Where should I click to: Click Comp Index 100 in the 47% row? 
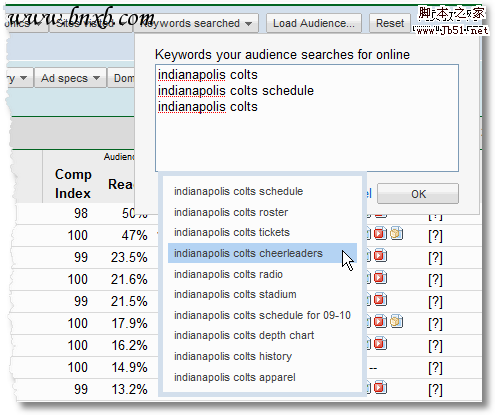point(78,235)
